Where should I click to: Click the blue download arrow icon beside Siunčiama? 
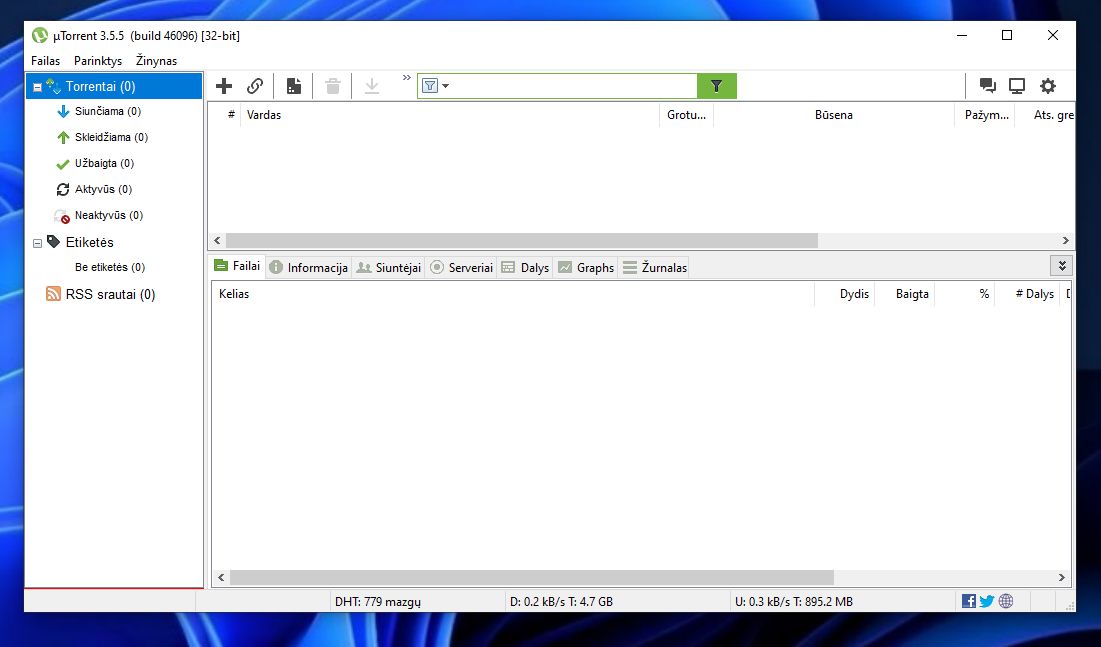(63, 111)
